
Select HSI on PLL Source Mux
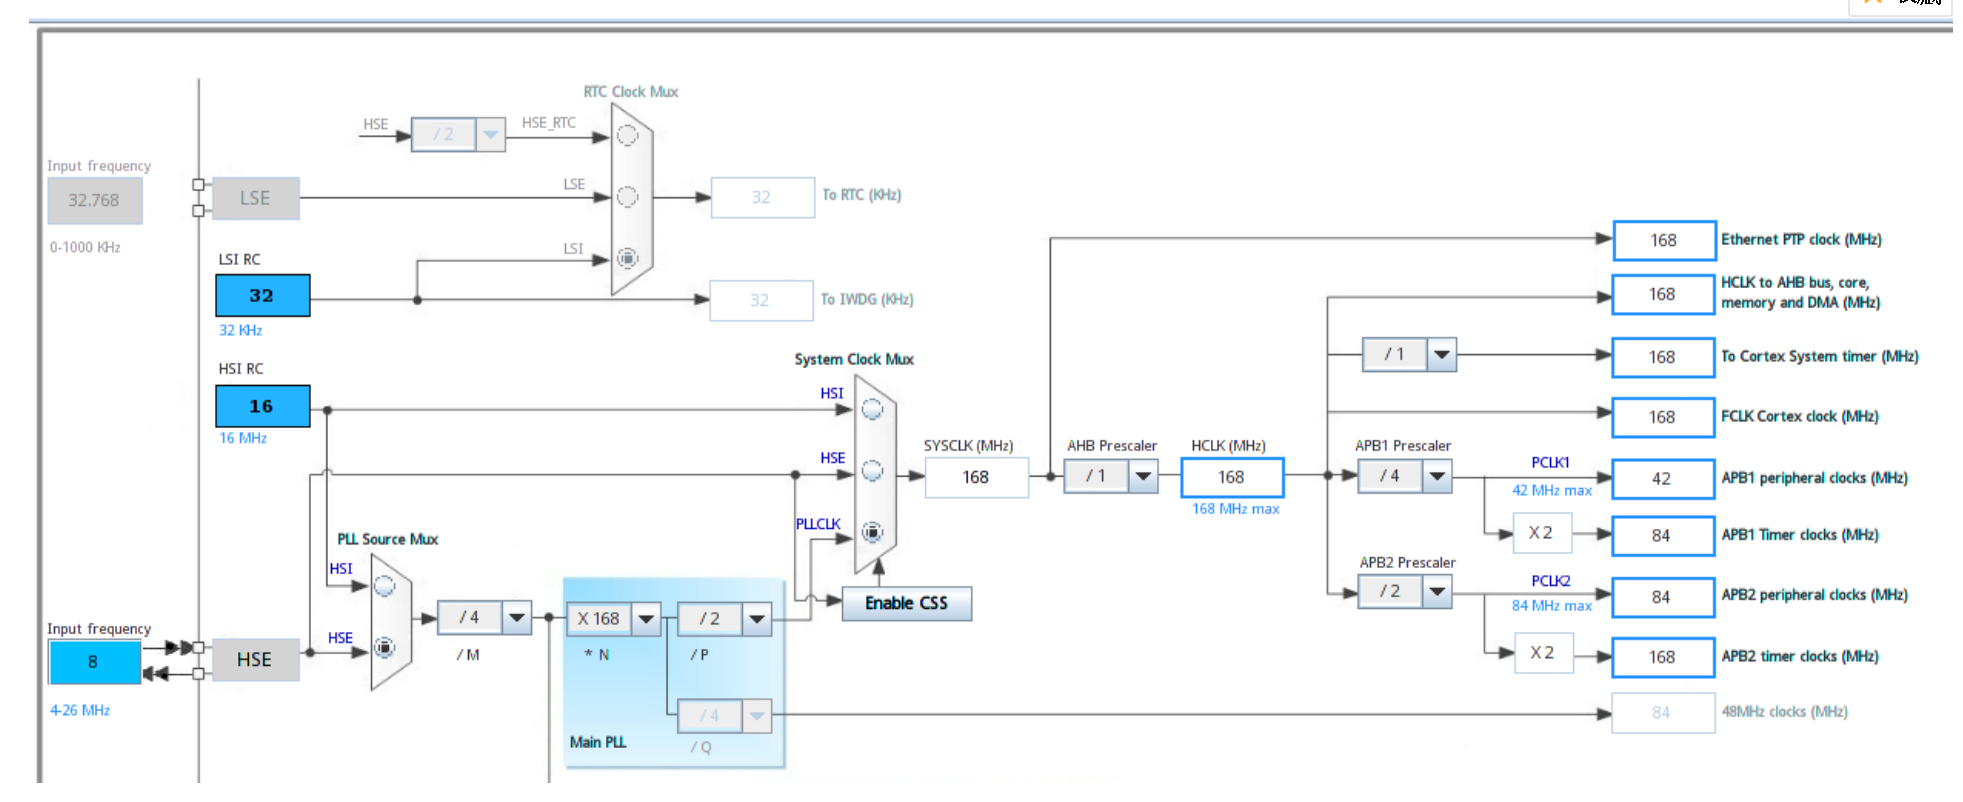(384, 586)
